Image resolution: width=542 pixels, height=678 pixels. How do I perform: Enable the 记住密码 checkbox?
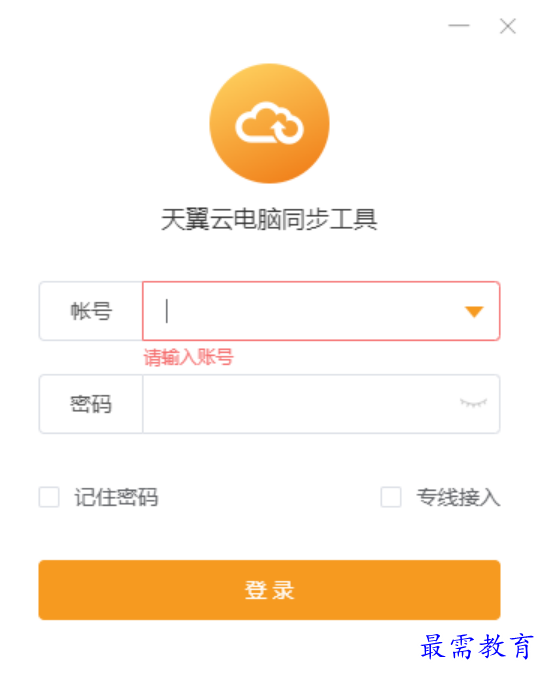[49, 497]
